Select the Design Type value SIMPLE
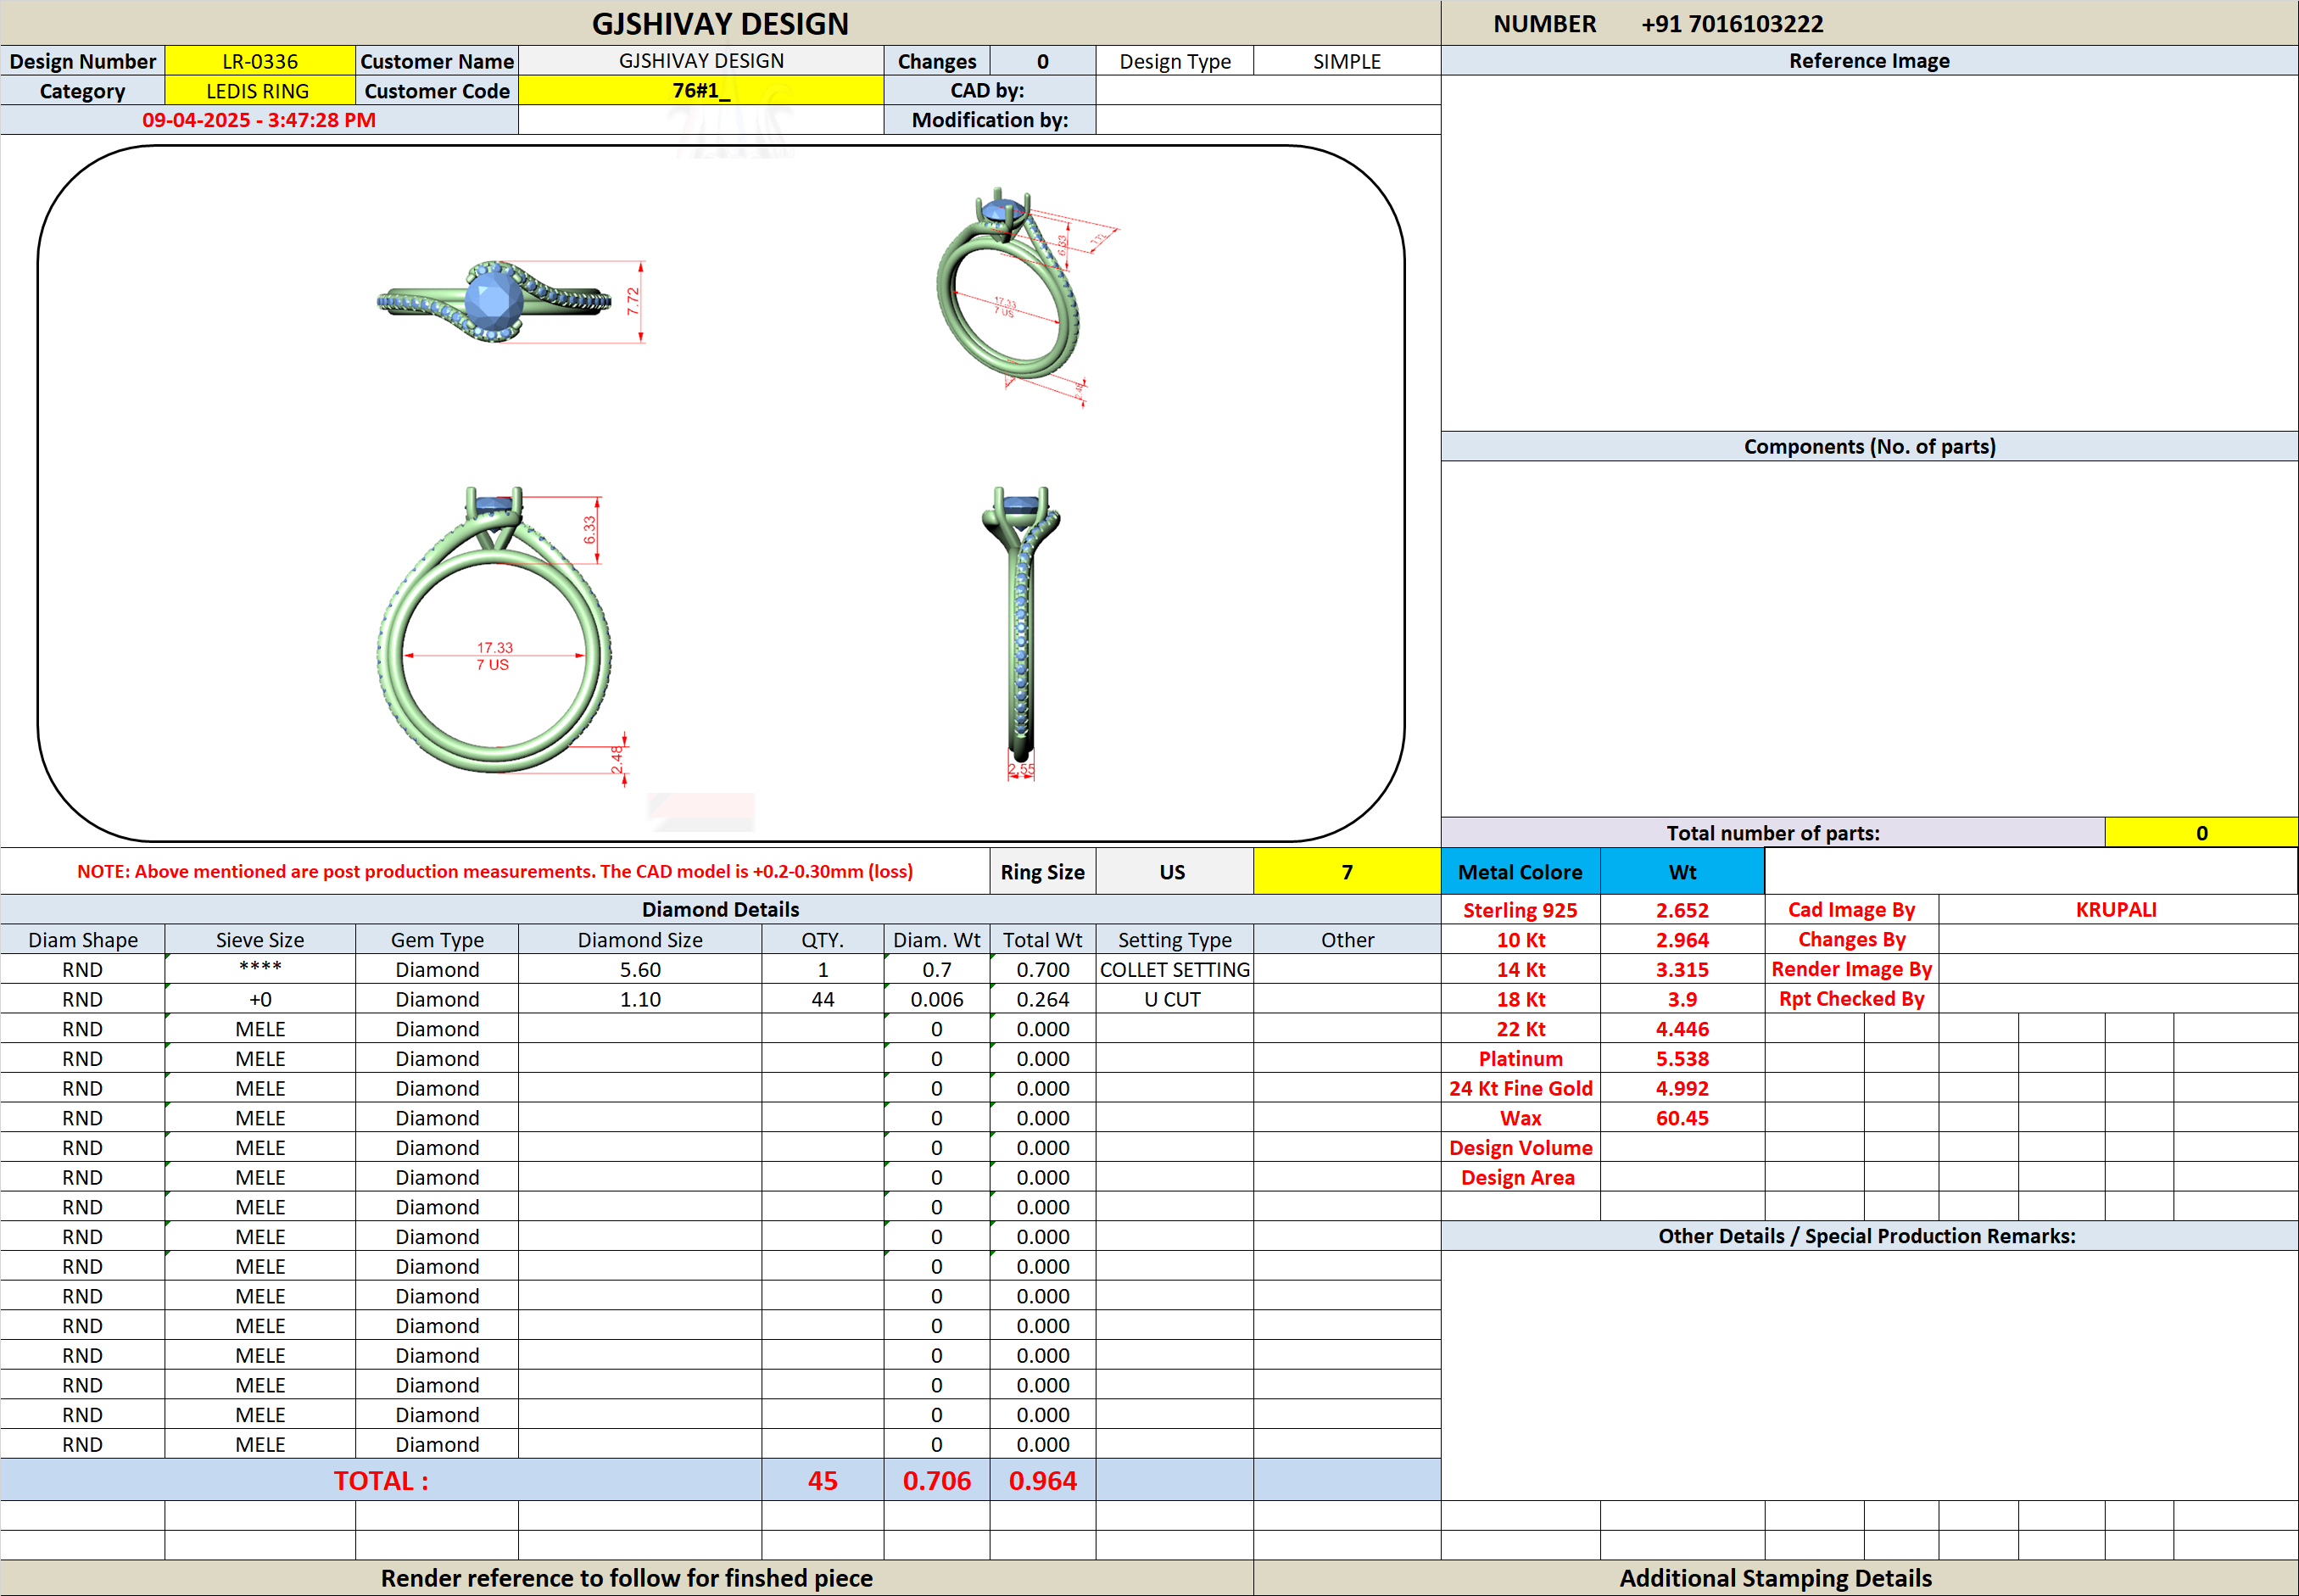Viewport: 2299px width, 1596px height. 1346,61
